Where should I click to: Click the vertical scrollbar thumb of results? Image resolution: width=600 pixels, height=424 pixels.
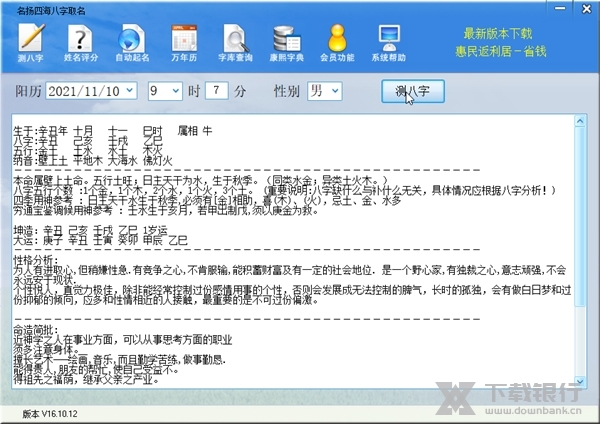(580, 216)
